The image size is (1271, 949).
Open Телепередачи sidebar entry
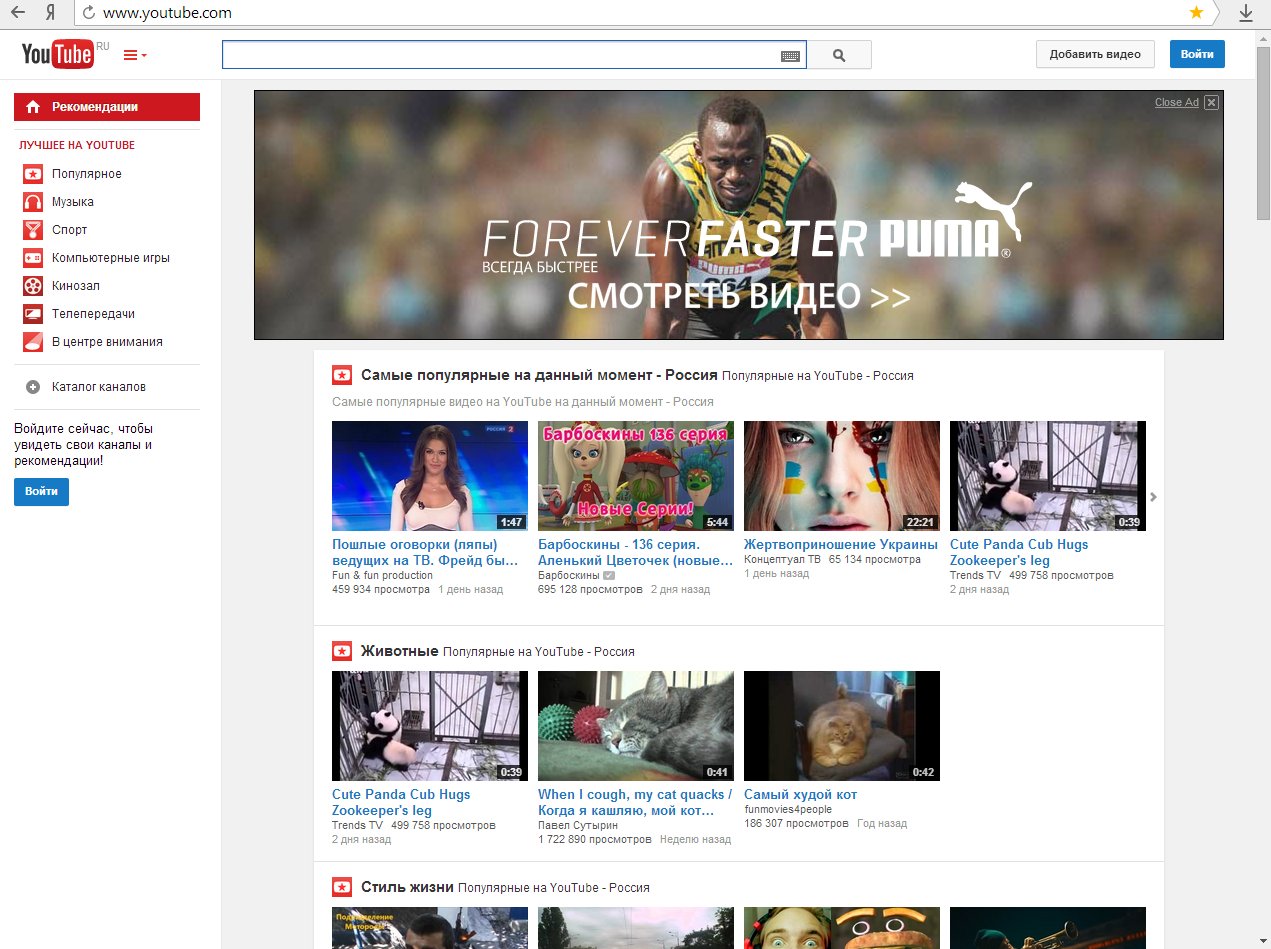pos(93,314)
